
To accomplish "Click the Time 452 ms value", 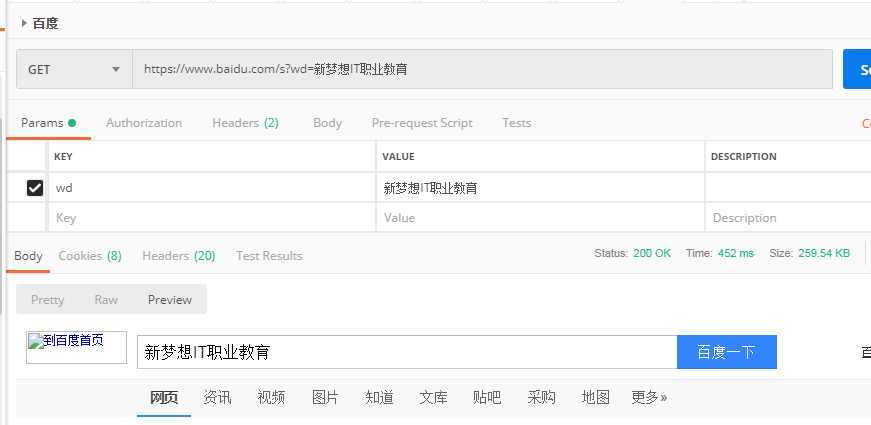I will coord(735,253).
